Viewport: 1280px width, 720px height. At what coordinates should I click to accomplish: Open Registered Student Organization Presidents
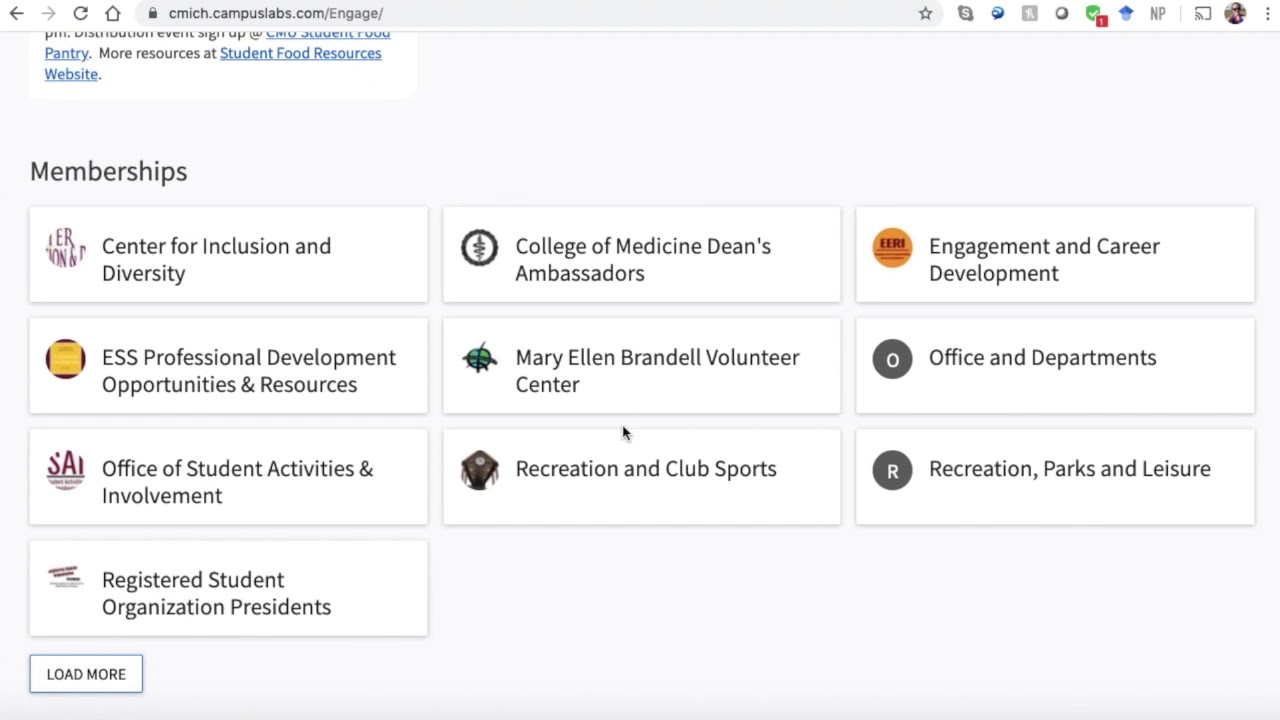click(228, 588)
